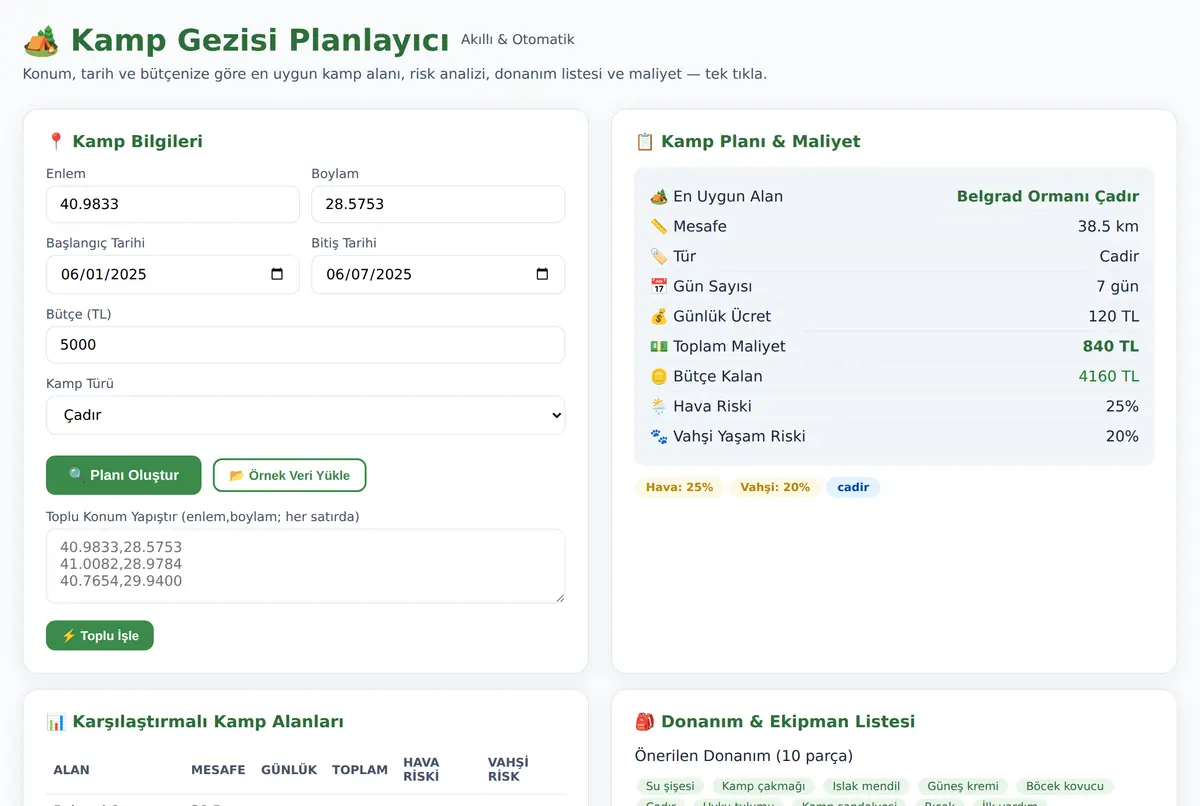
Task: Click the pin icon beside Kamp Bilgileri
Action: point(56,141)
